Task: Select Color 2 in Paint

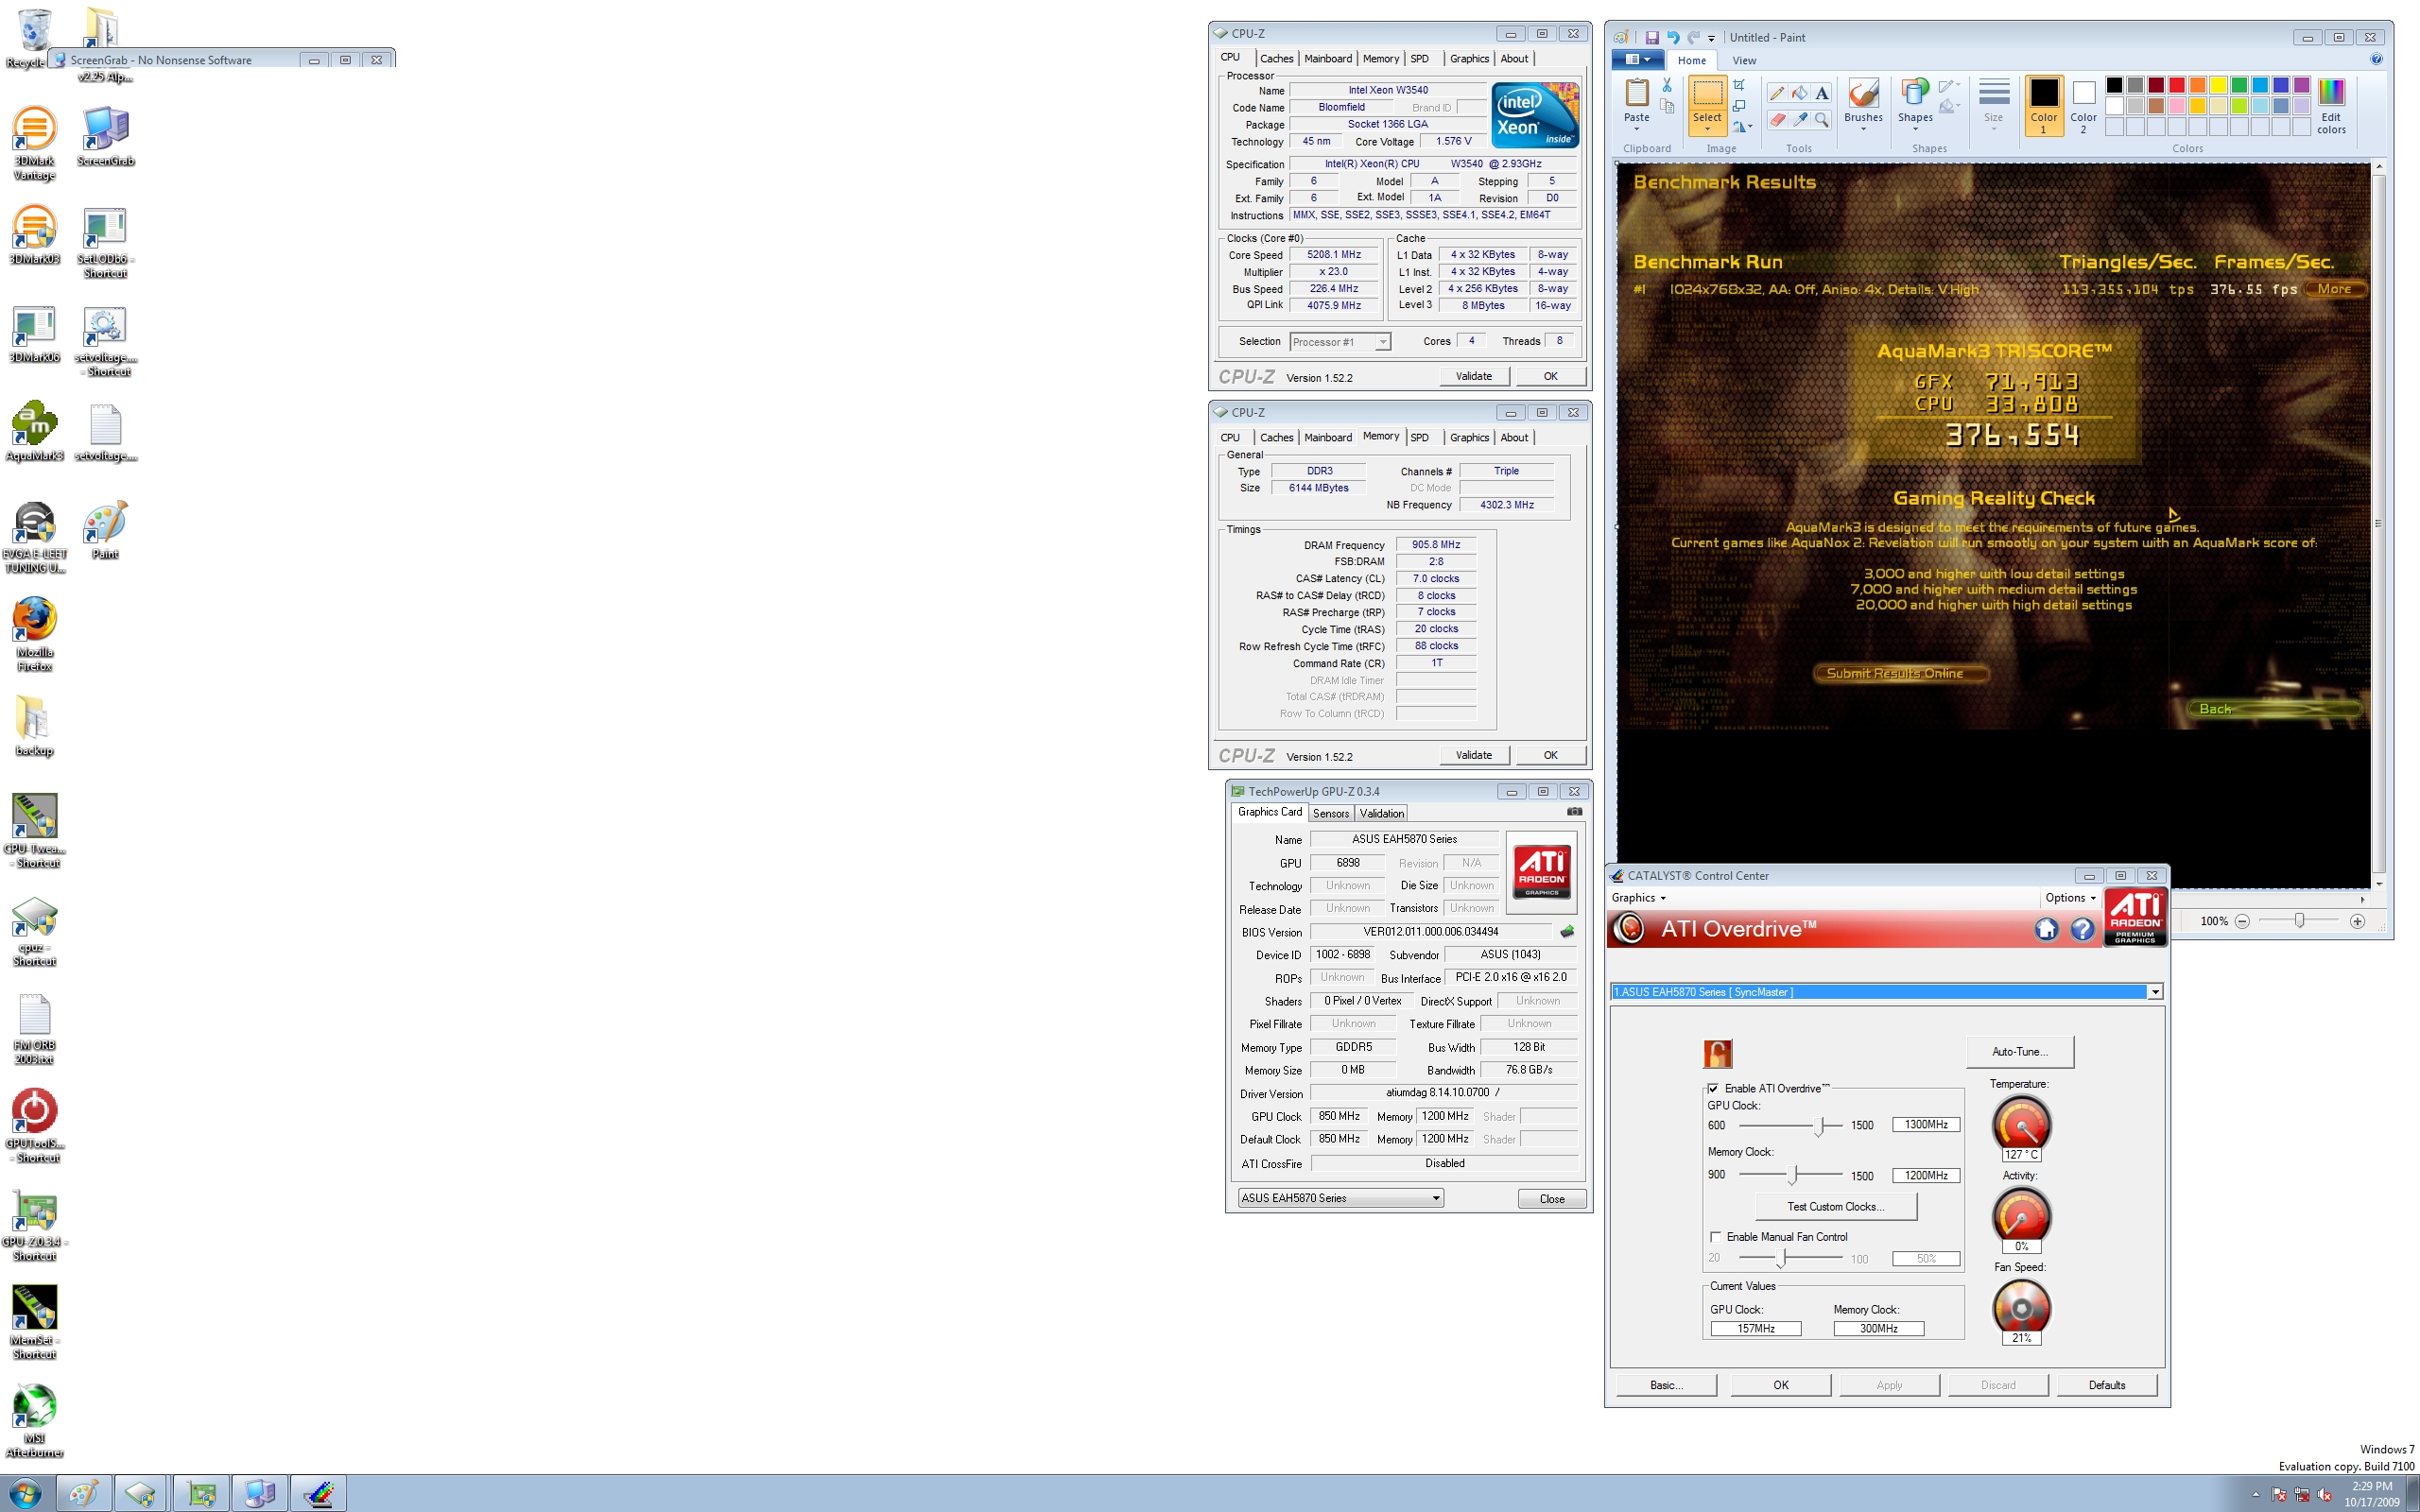Action: [2083, 106]
